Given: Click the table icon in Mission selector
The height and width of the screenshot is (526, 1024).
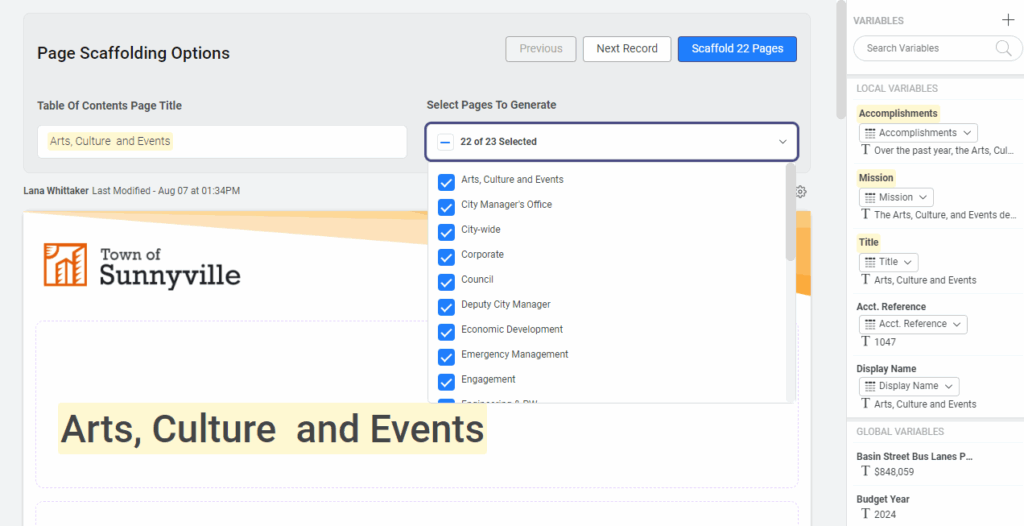Looking at the screenshot, I should click(x=869, y=197).
